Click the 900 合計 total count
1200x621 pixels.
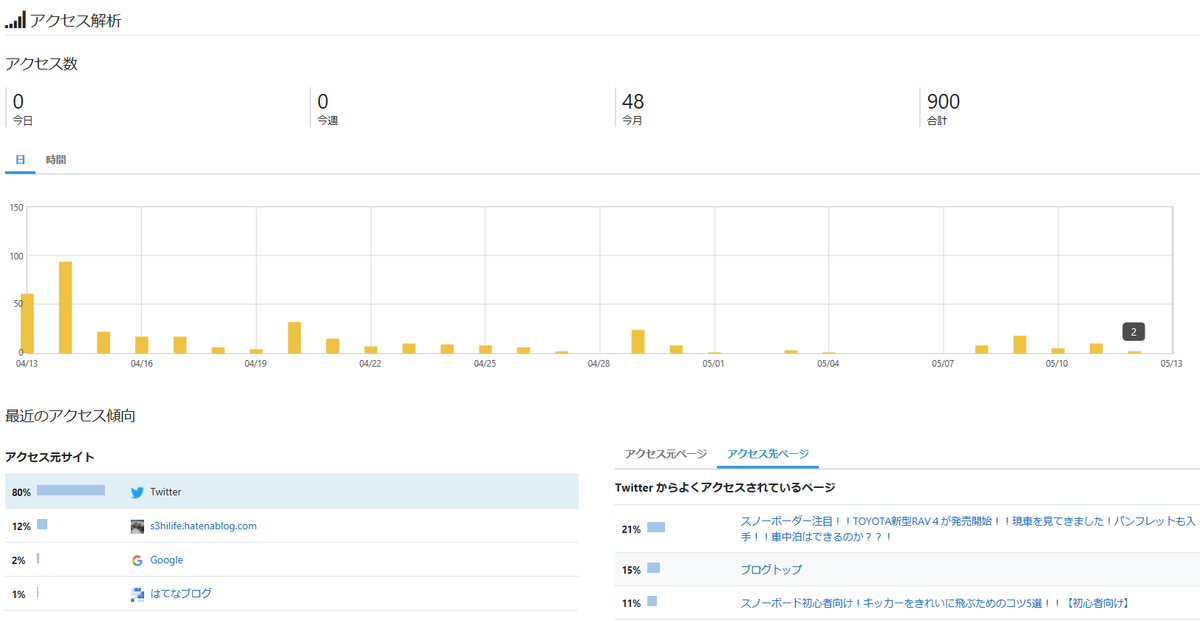[943, 101]
